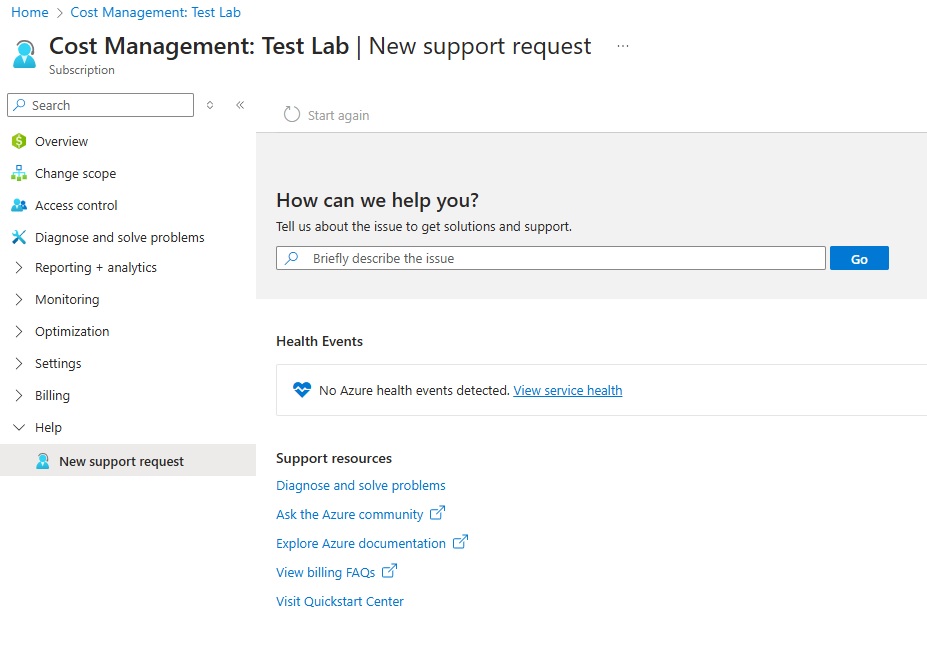Image resolution: width=927 pixels, height=645 pixels.
Task: Collapse the Help section
Action: point(19,427)
